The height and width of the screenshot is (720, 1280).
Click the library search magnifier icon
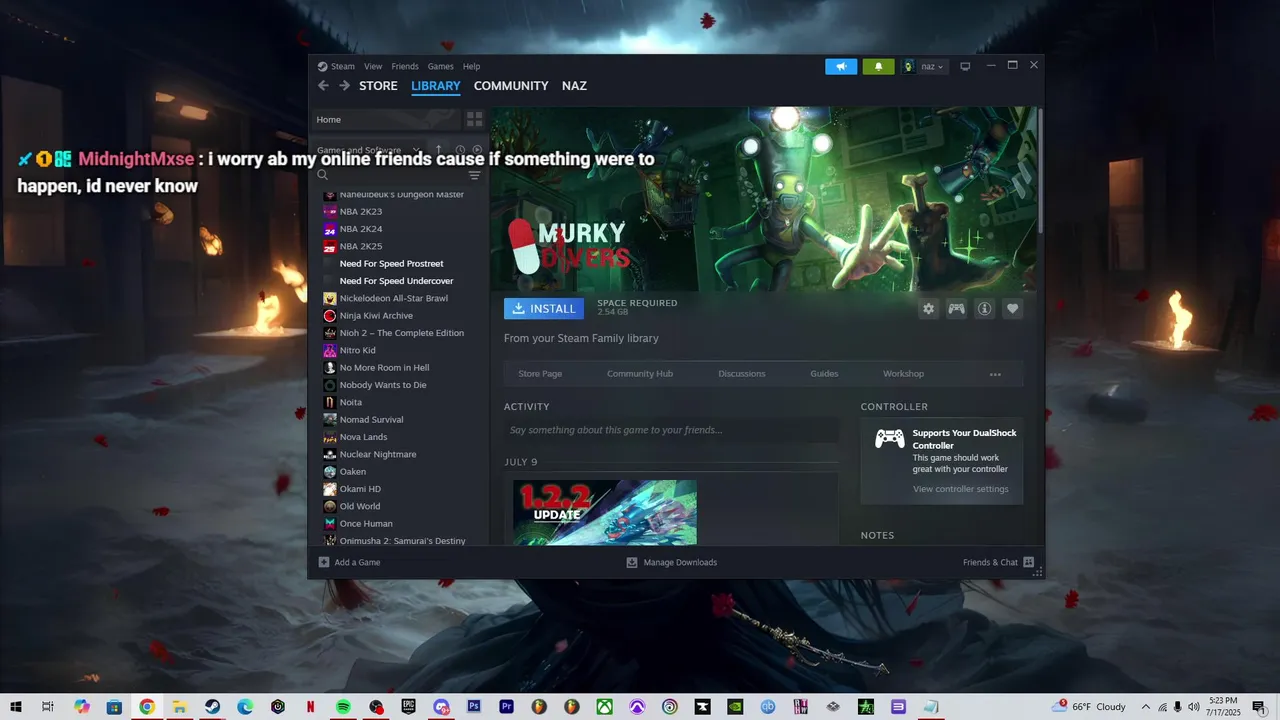[322, 175]
